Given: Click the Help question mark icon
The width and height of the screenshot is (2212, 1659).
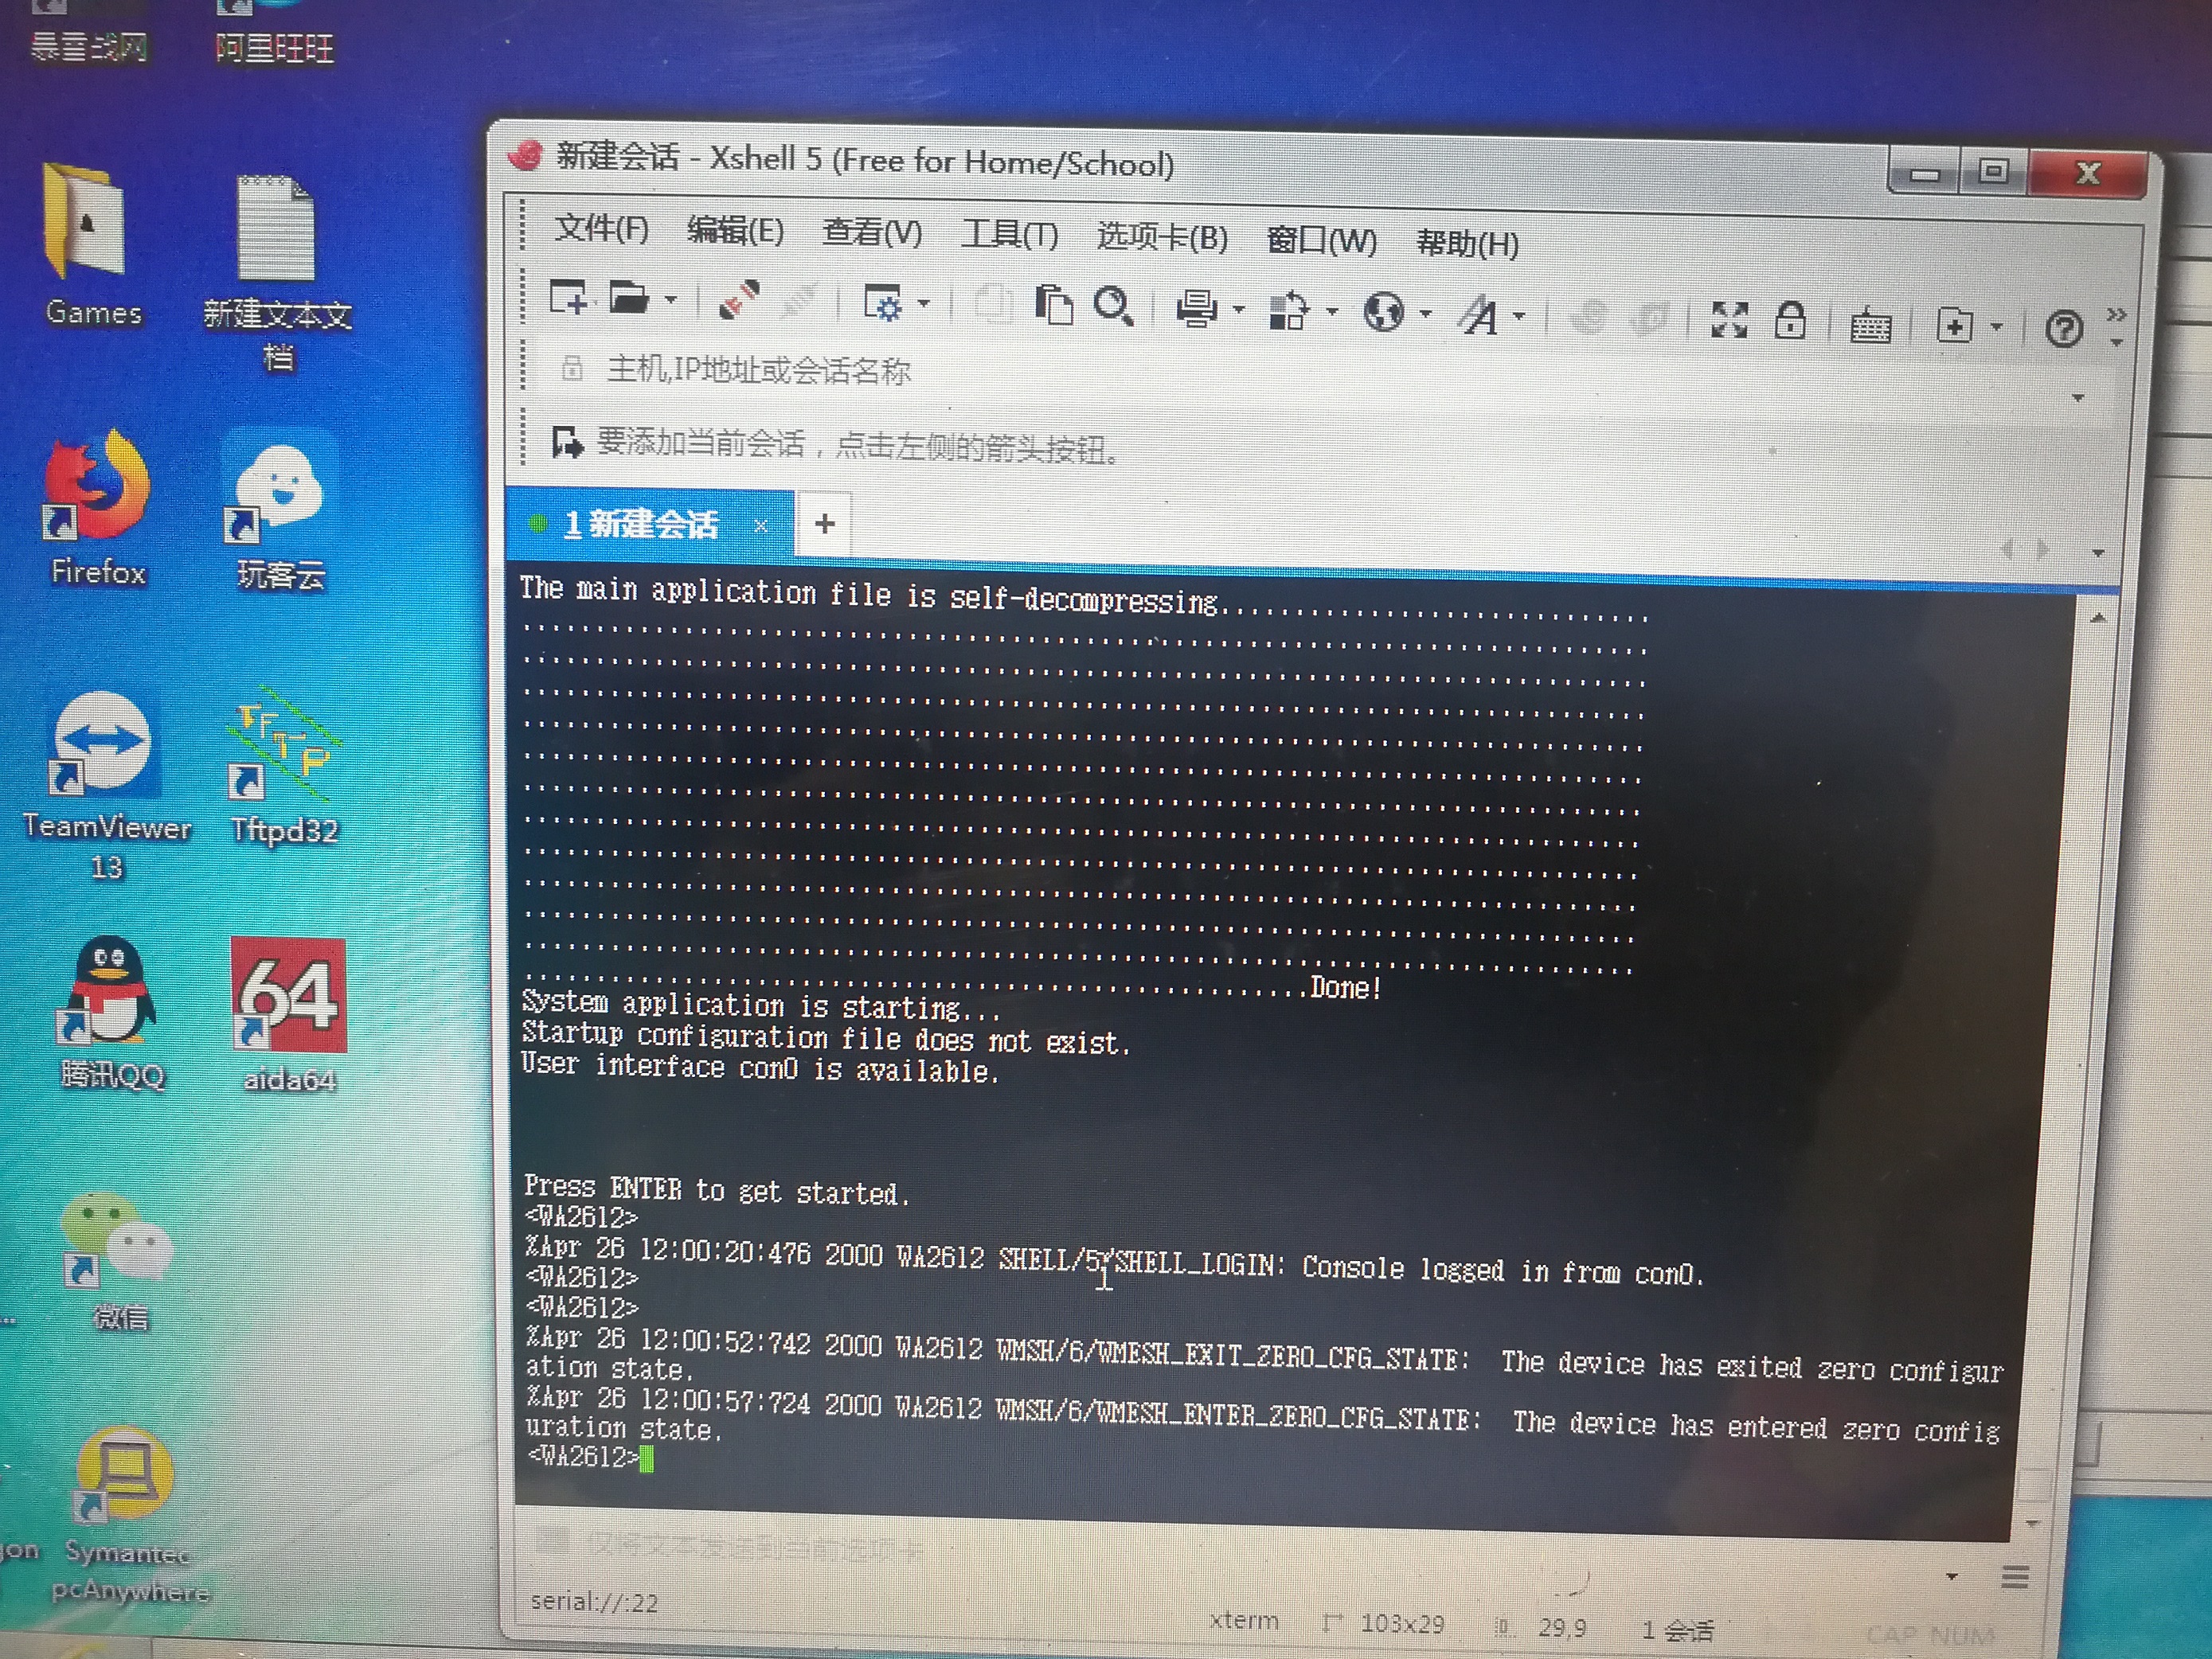Looking at the screenshot, I should [x=2063, y=328].
